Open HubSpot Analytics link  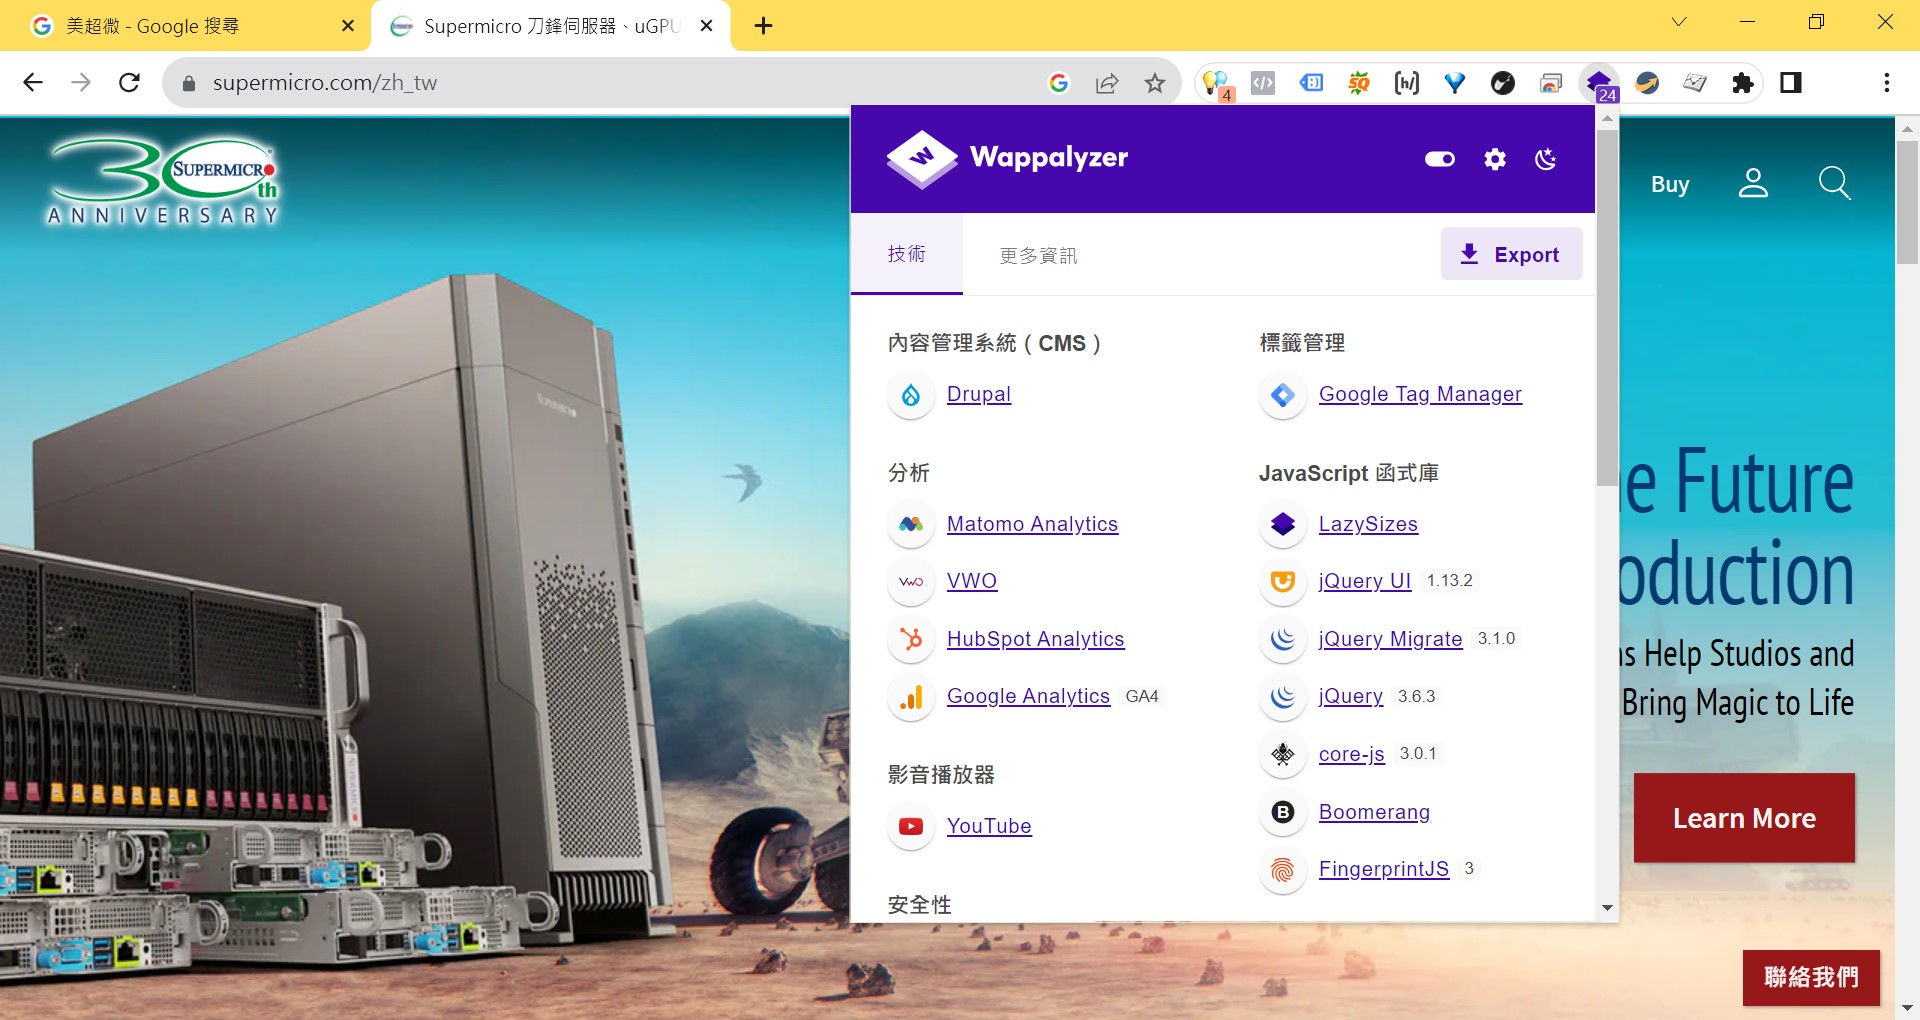pos(1035,639)
